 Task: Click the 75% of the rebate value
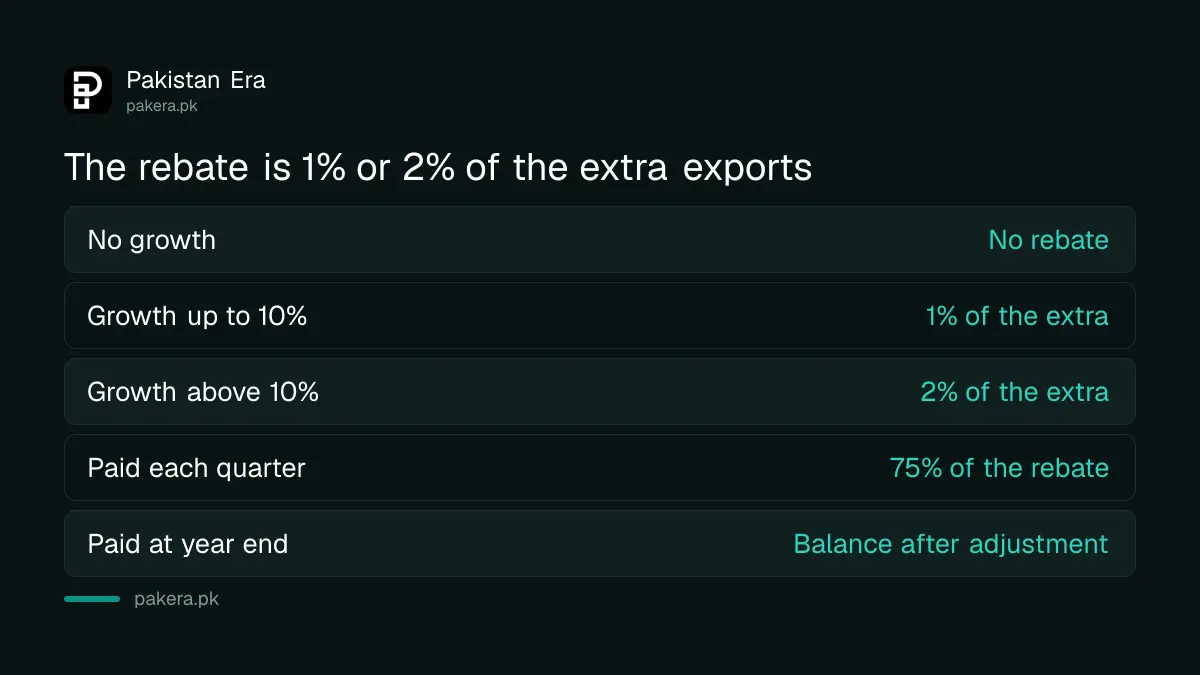tap(999, 468)
